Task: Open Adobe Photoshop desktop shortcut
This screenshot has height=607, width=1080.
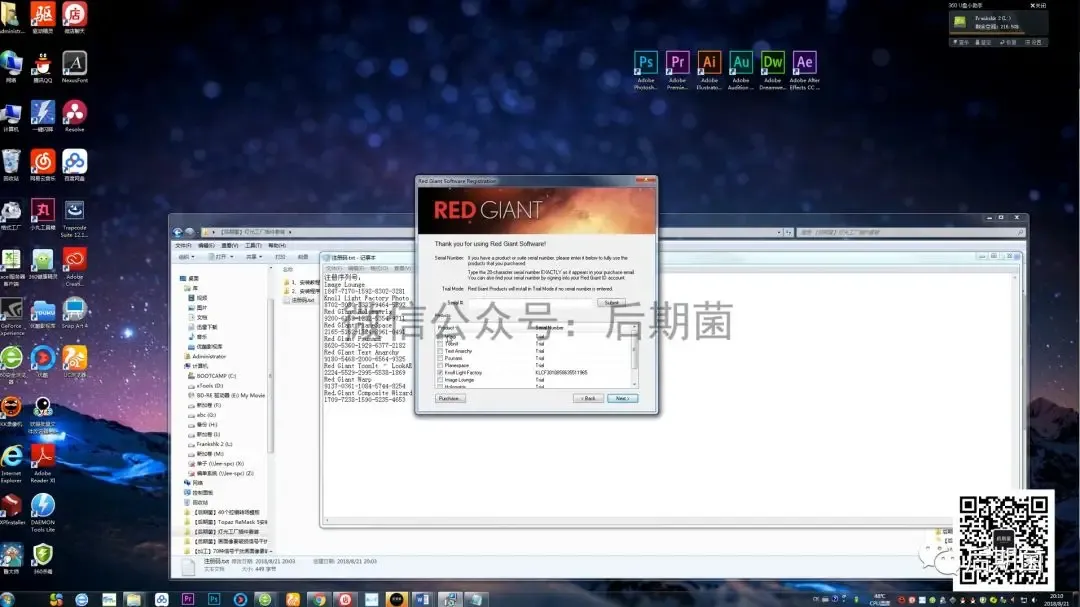Action: 645,69
